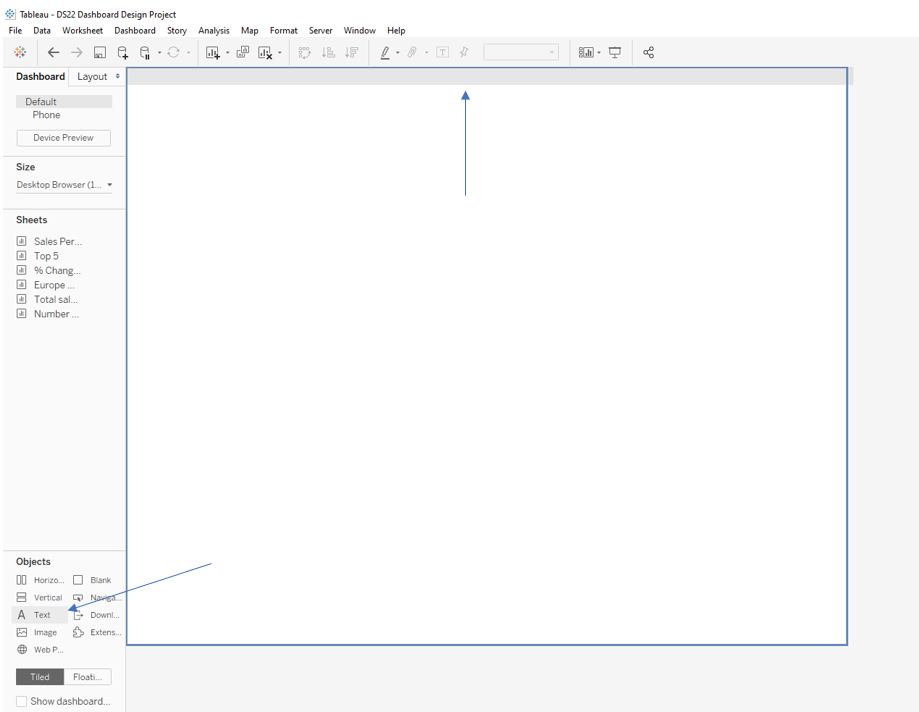Select the Blank object
Screen dimensions: 919x712
(x=92, y=580)
